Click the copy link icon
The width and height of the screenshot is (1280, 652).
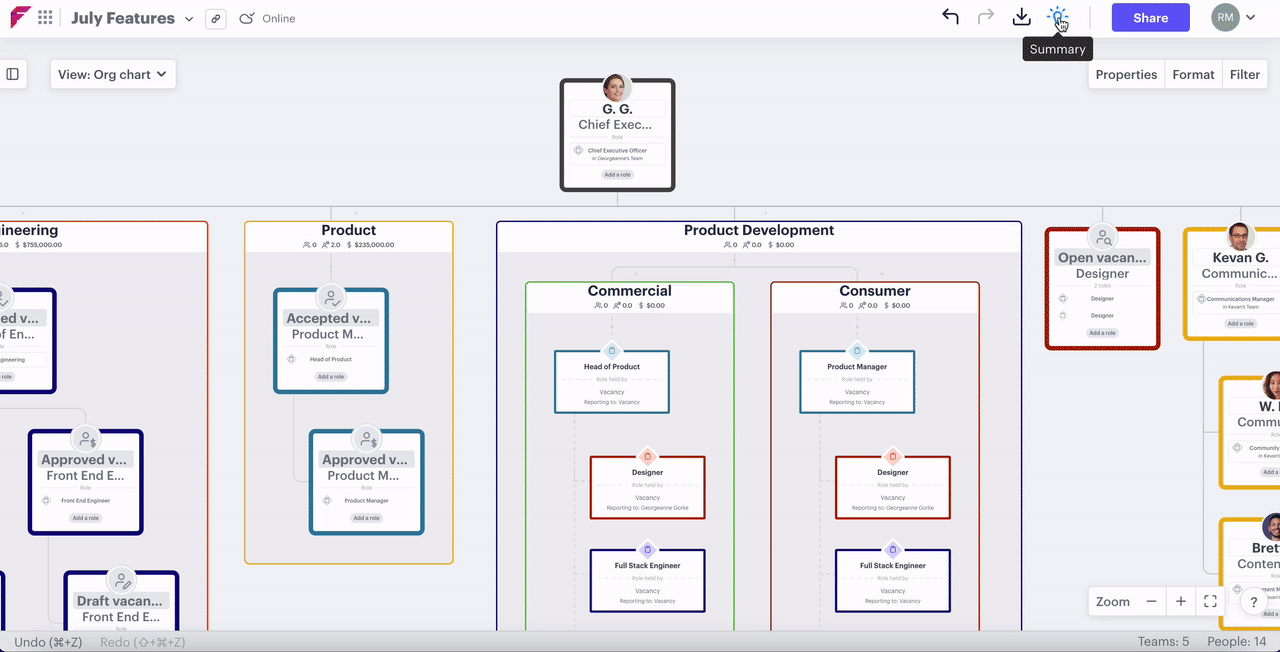215,18
